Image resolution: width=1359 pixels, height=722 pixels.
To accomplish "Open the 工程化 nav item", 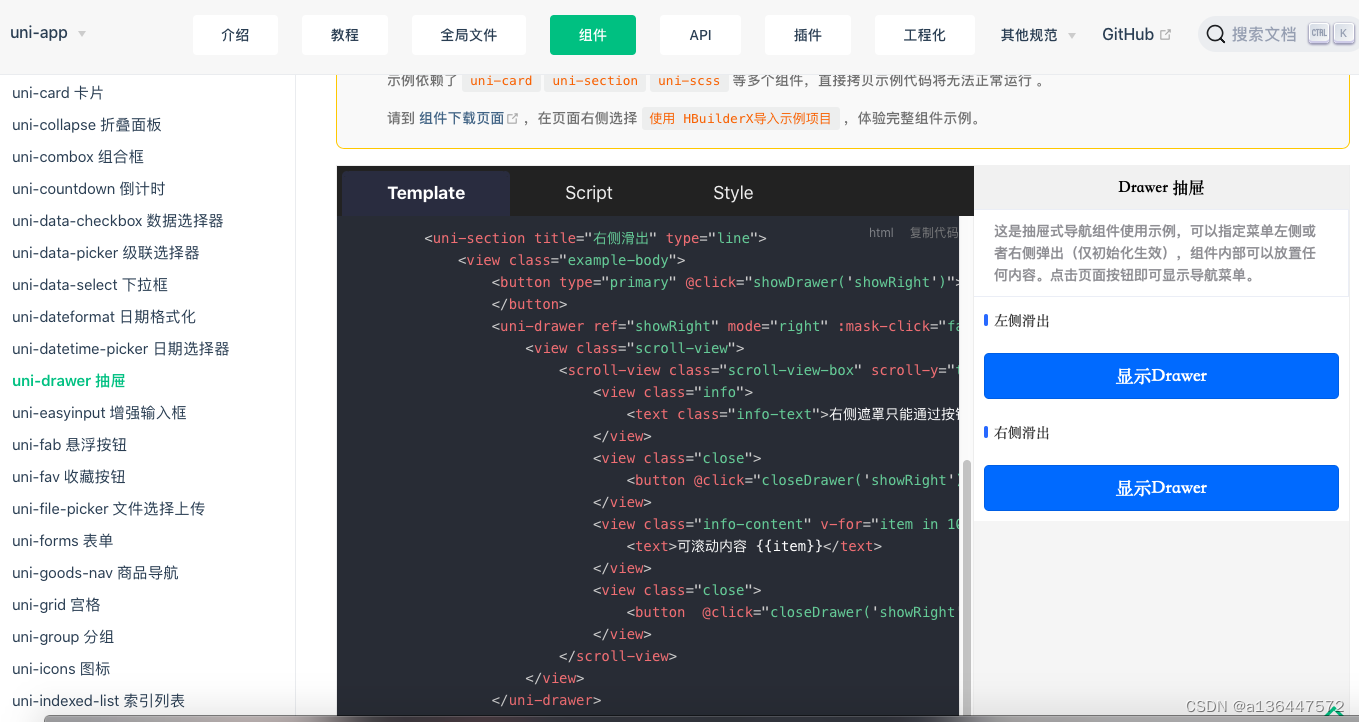I will (925, 35).
